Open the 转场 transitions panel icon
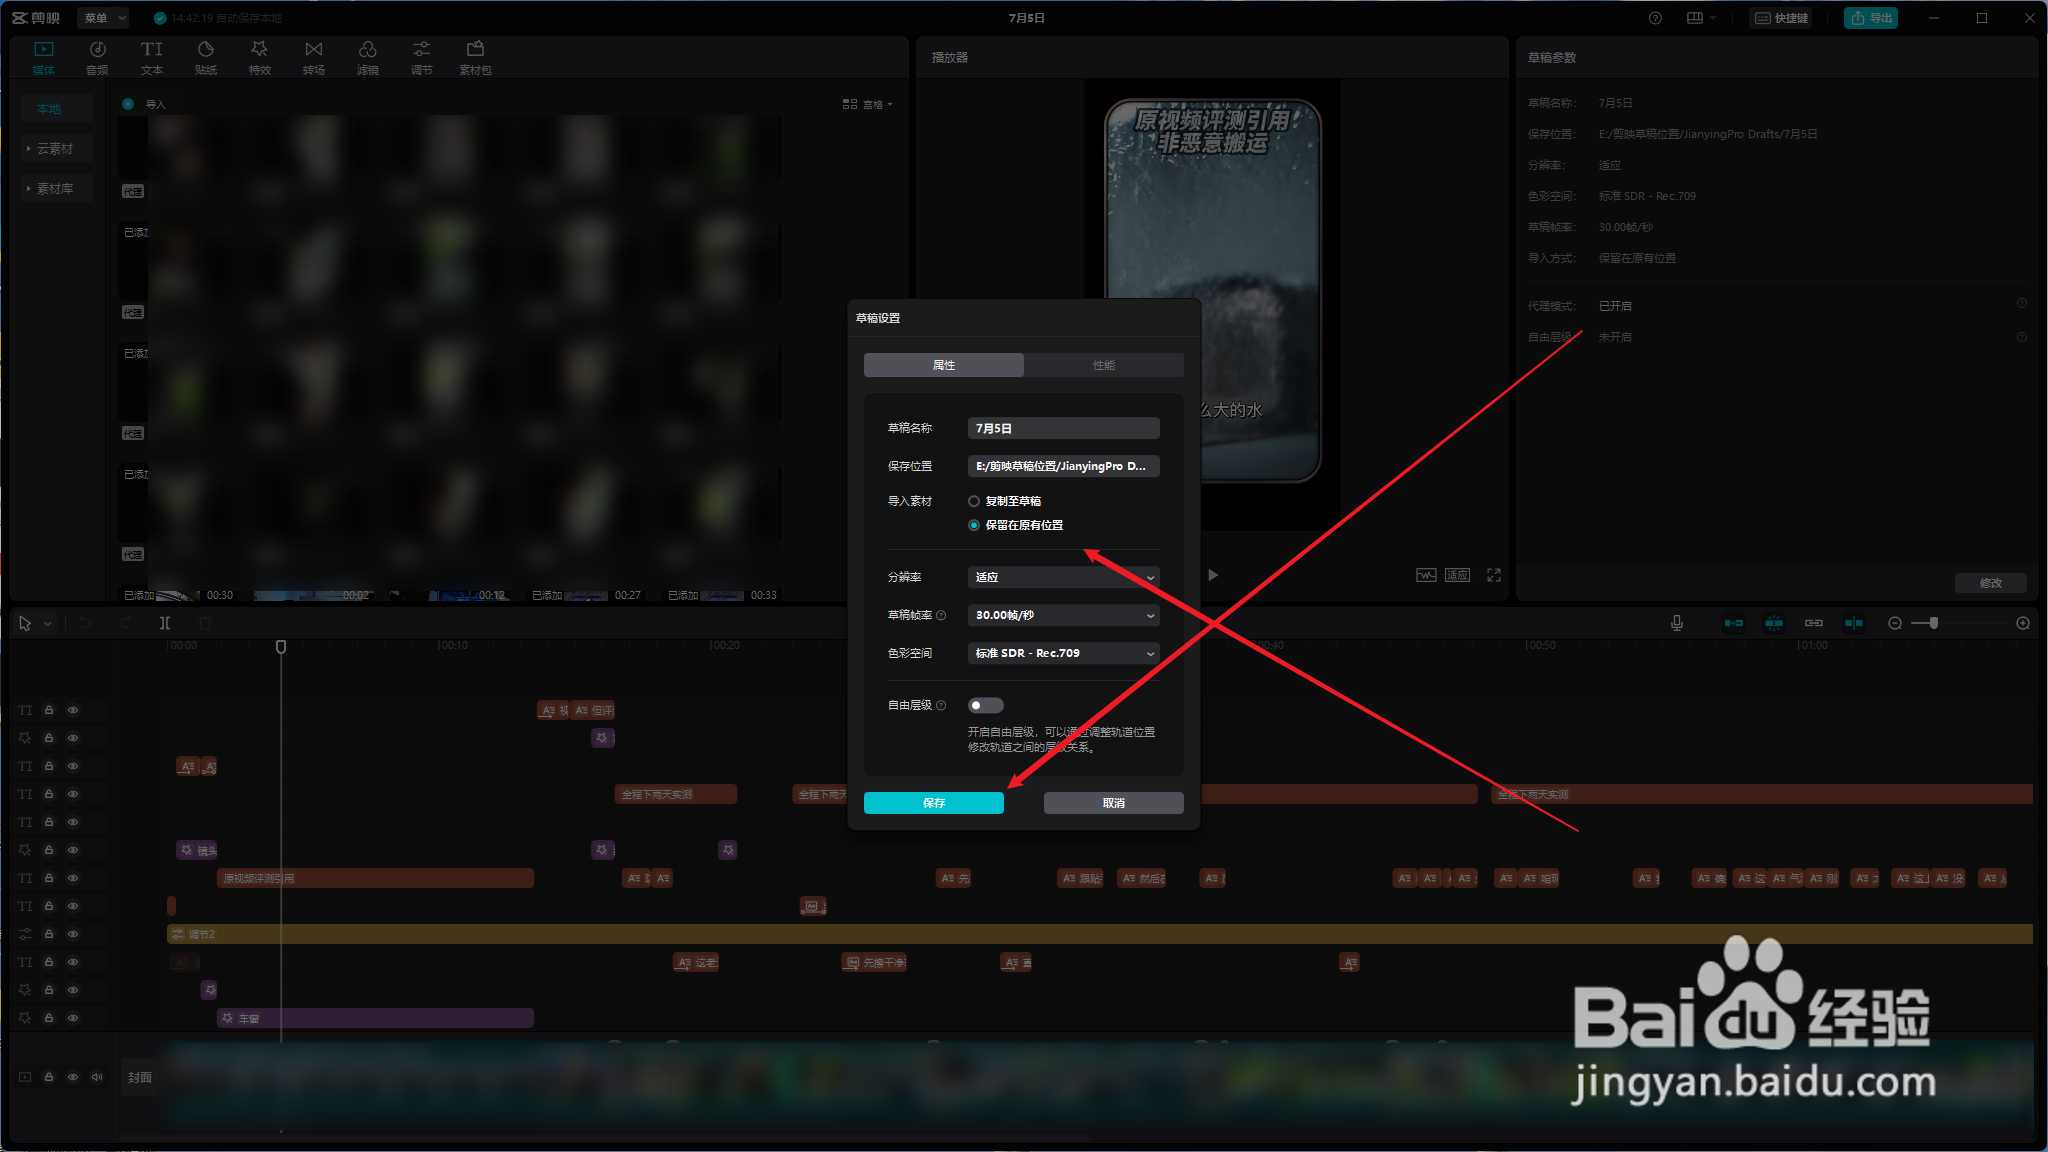Image resolution: width=2048 pixels, height=1152 pixels. click(313, 56)
